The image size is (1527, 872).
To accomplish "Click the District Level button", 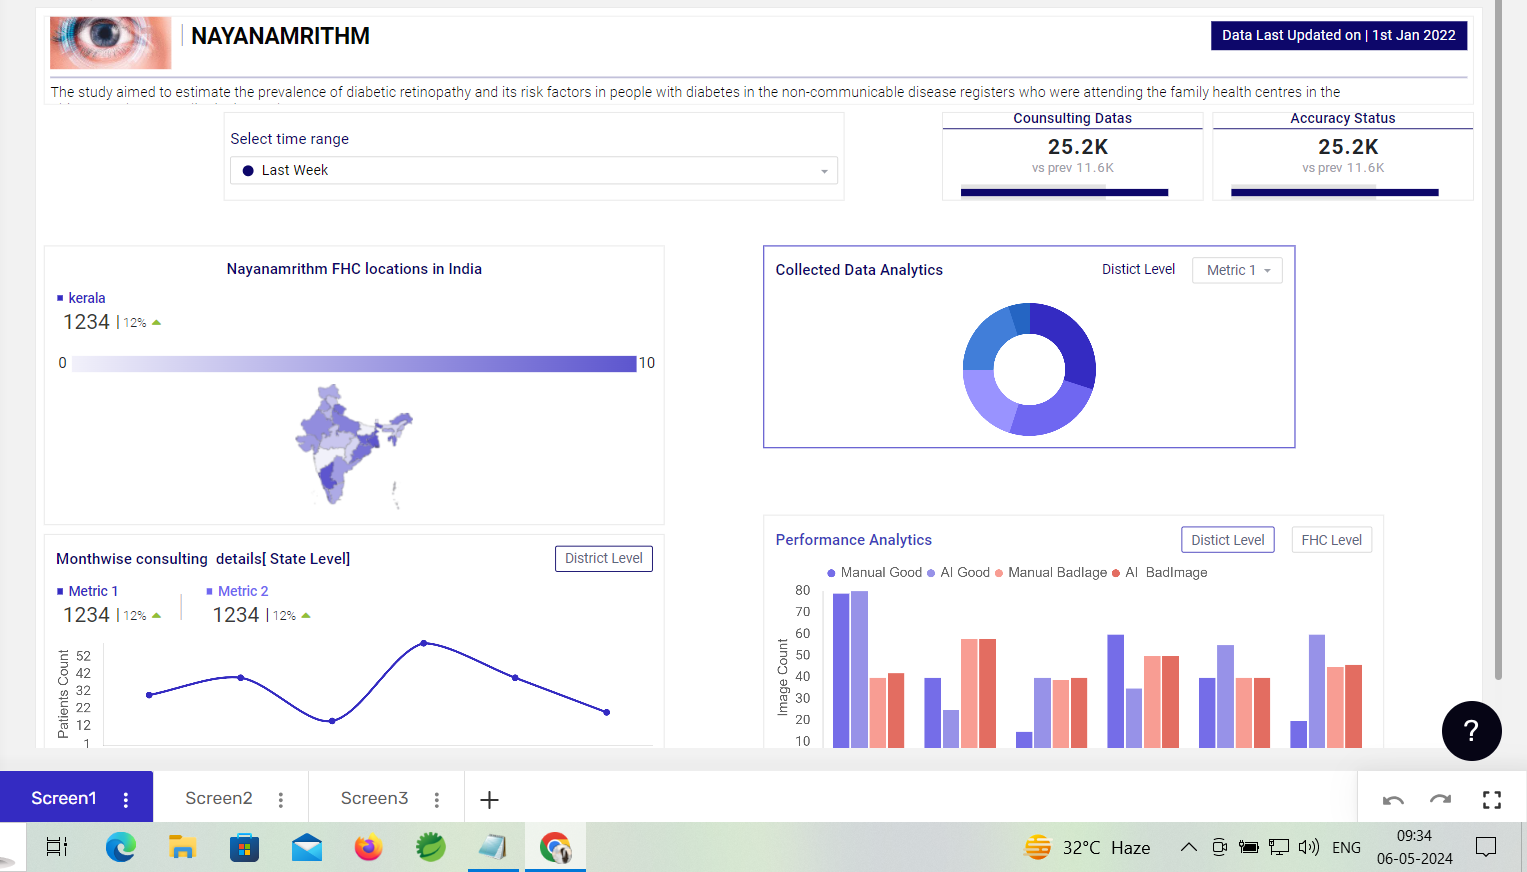I will [x=604, y=558].
